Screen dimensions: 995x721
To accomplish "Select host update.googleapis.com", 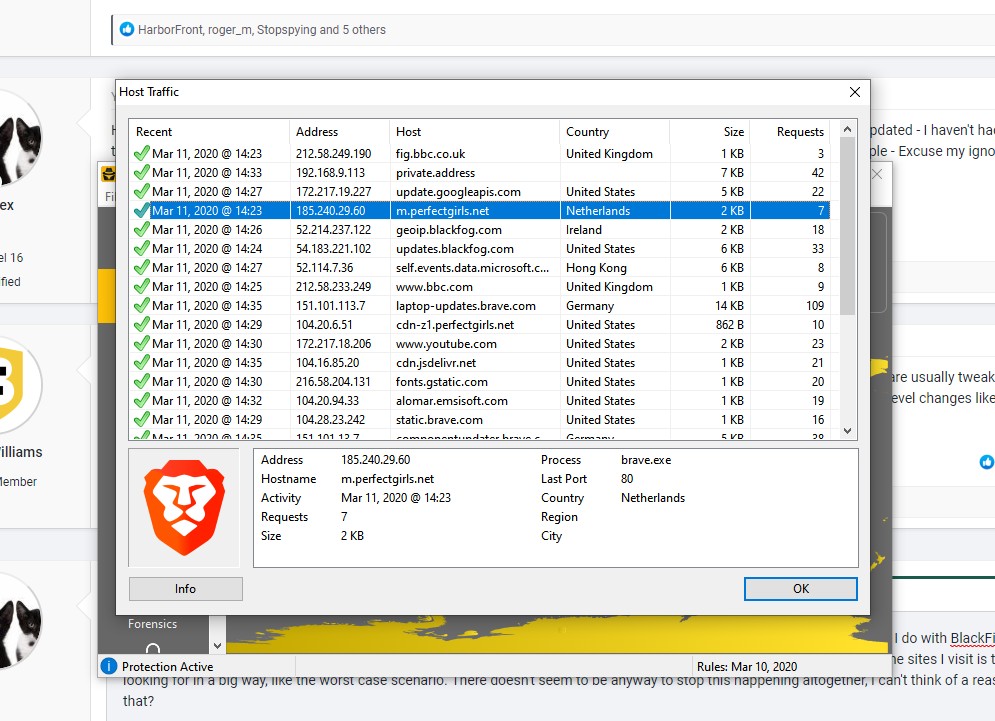I will tap(458, 192).
